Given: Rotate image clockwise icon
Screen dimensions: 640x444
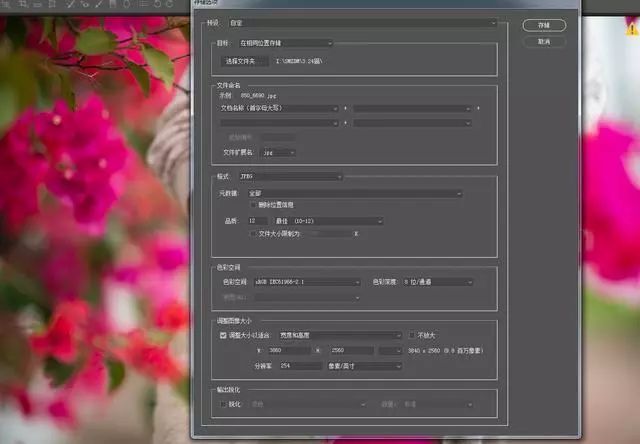Looking at the screenshot, I should 170,4.
